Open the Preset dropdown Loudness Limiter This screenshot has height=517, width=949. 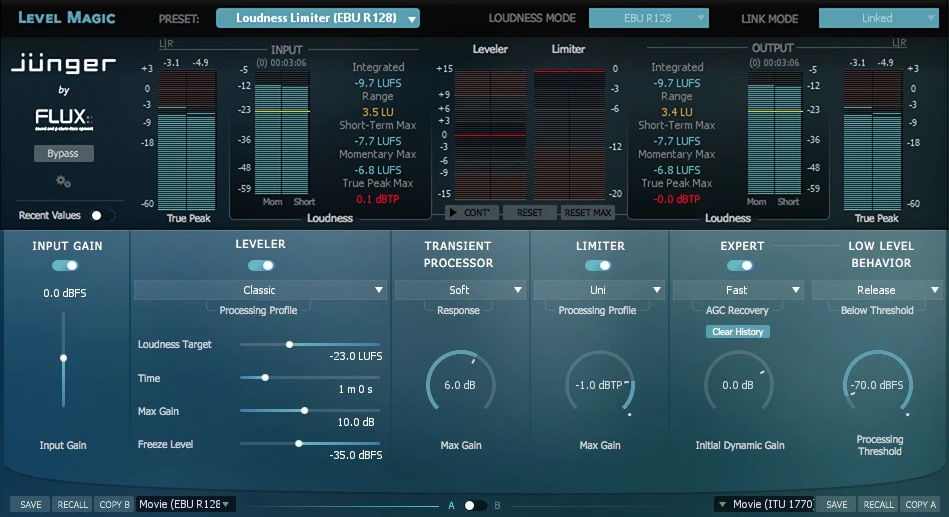point(318,18)
